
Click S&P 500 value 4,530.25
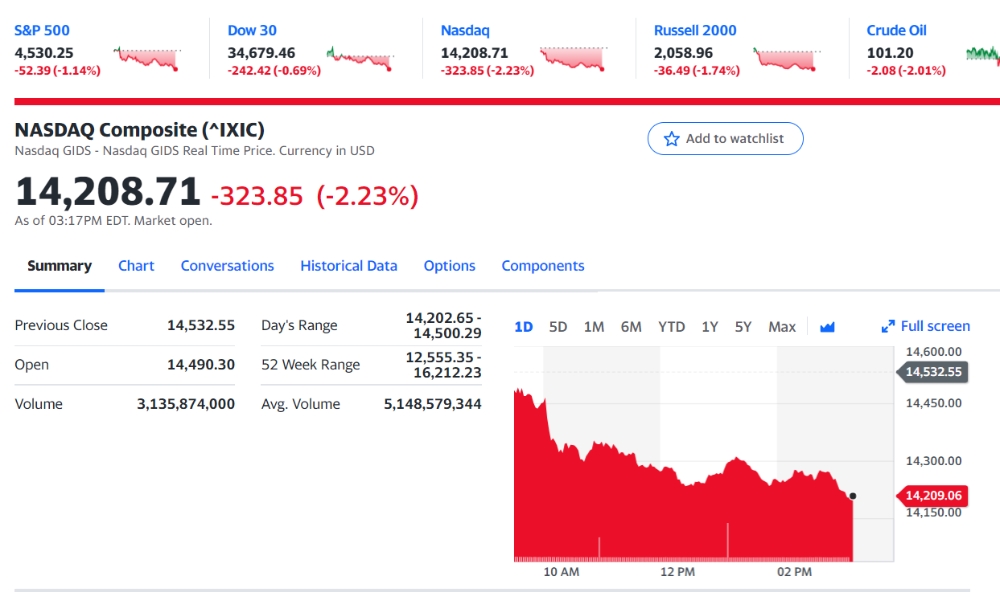pos(44,53)
